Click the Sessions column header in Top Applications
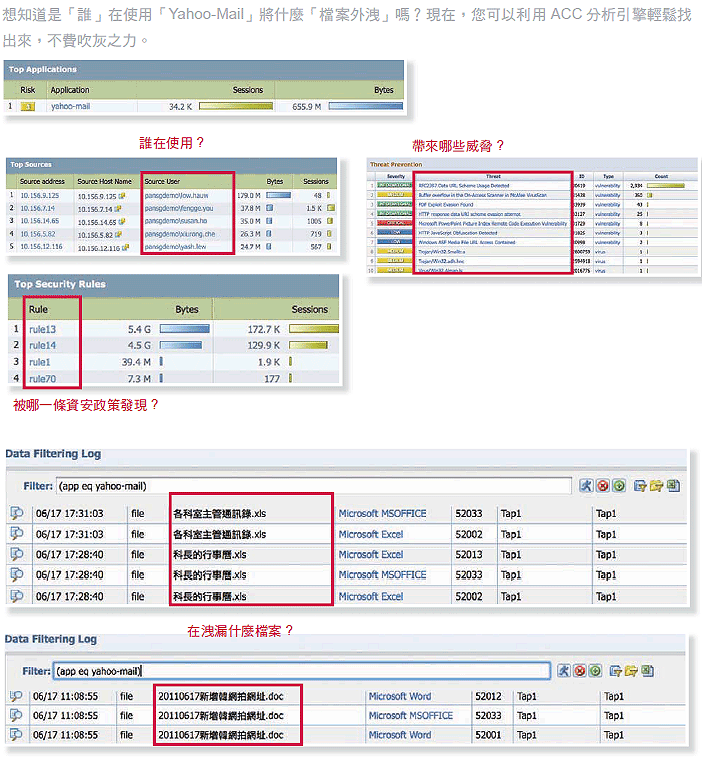Viewport: 702px width, 758px height. [x=247, y=90]
